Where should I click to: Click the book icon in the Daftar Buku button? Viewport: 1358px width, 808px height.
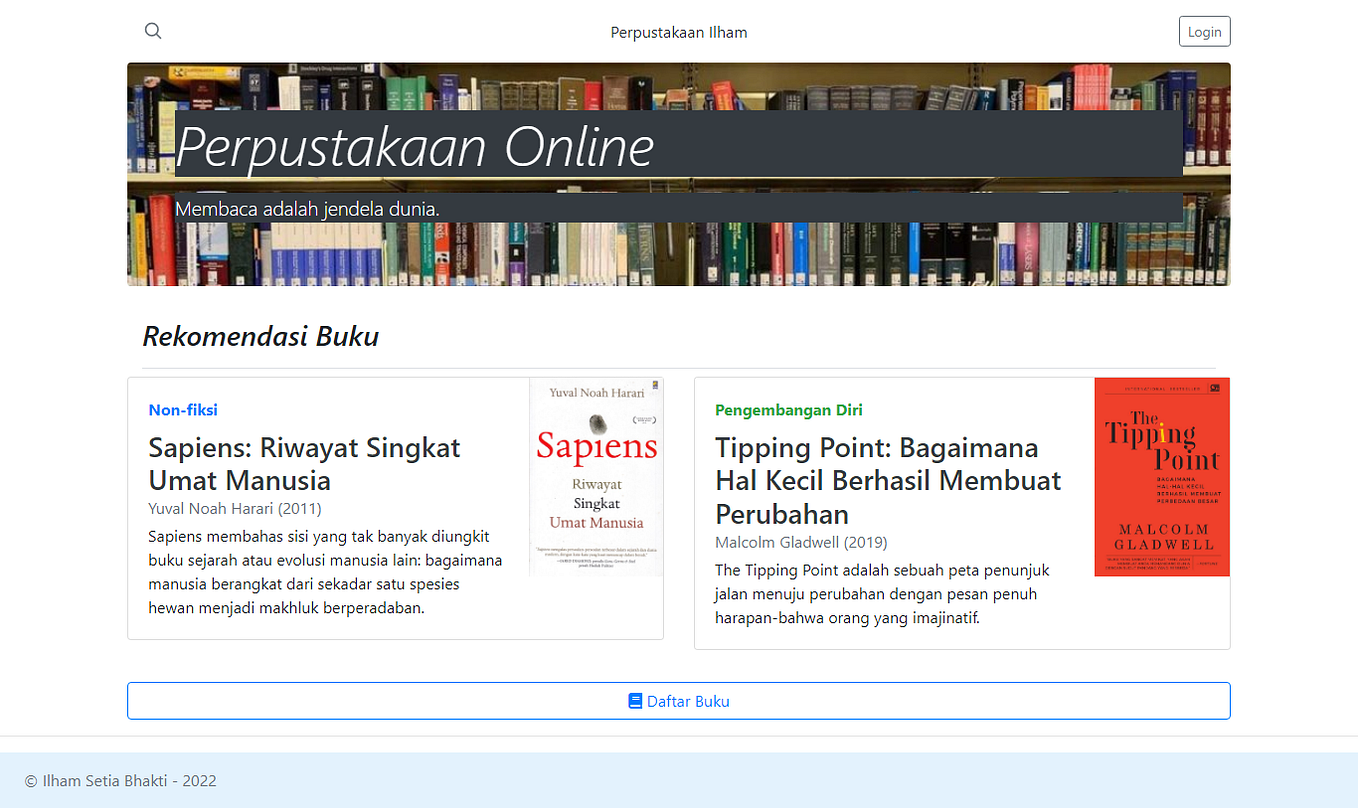[x=634, y=701]
